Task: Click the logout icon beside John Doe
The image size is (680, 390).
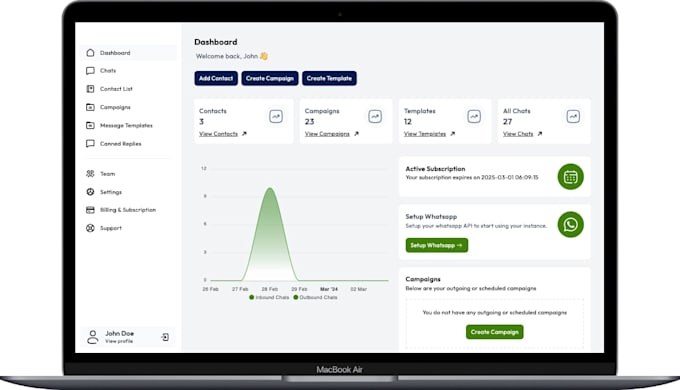Action: coord(165,337)
